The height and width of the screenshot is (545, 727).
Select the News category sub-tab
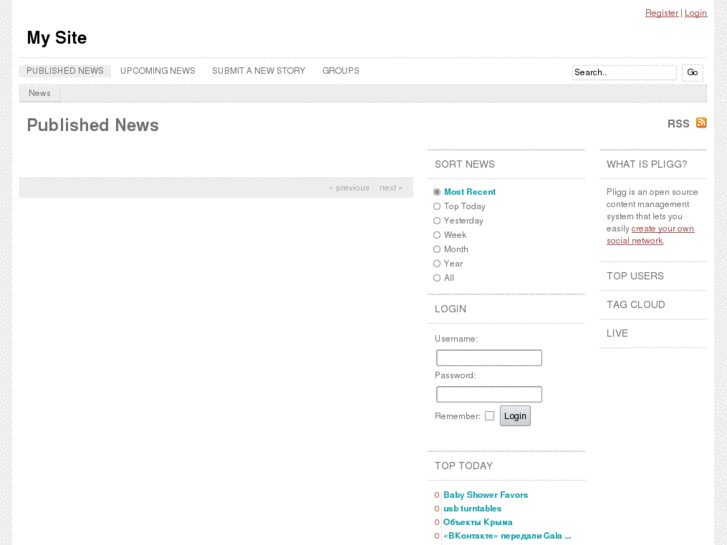[x=39, y=93]
